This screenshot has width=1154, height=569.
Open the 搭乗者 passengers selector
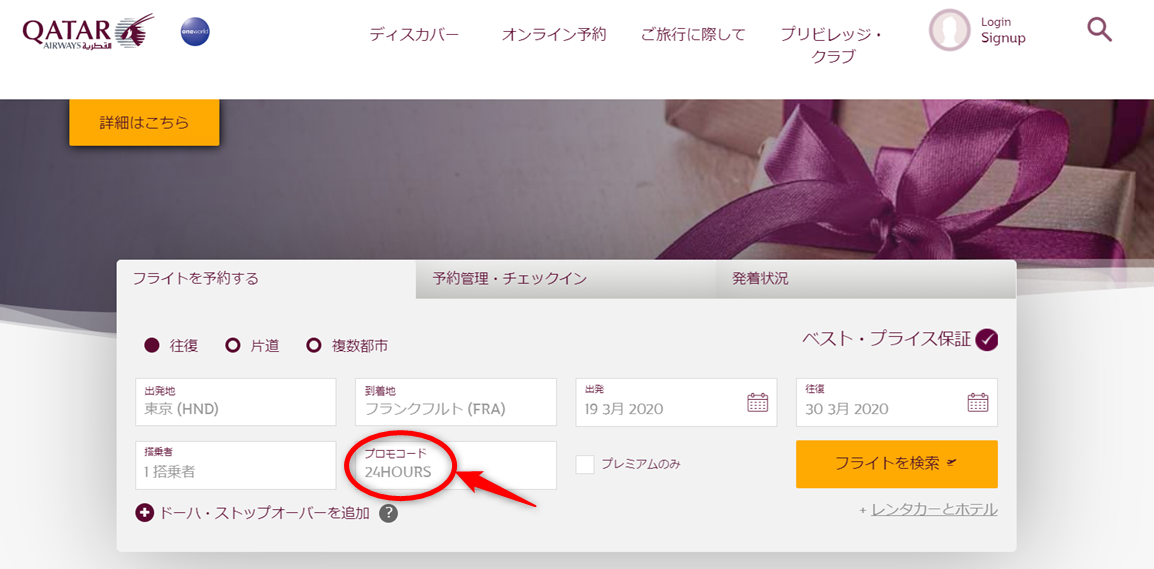(236, 465)
